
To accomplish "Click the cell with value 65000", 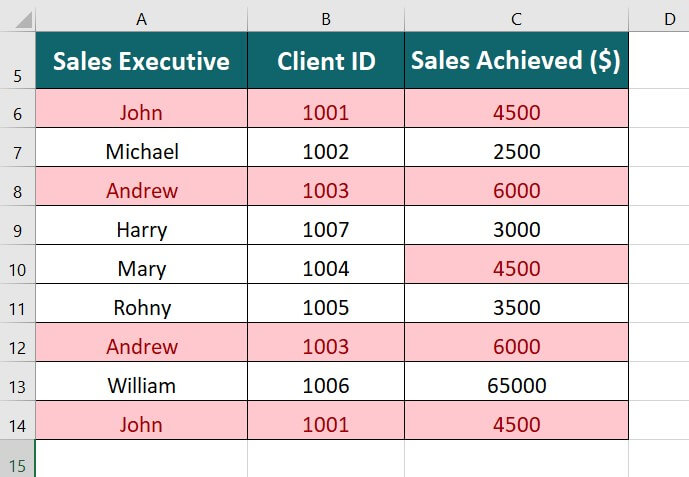I will tap(516, 386).
